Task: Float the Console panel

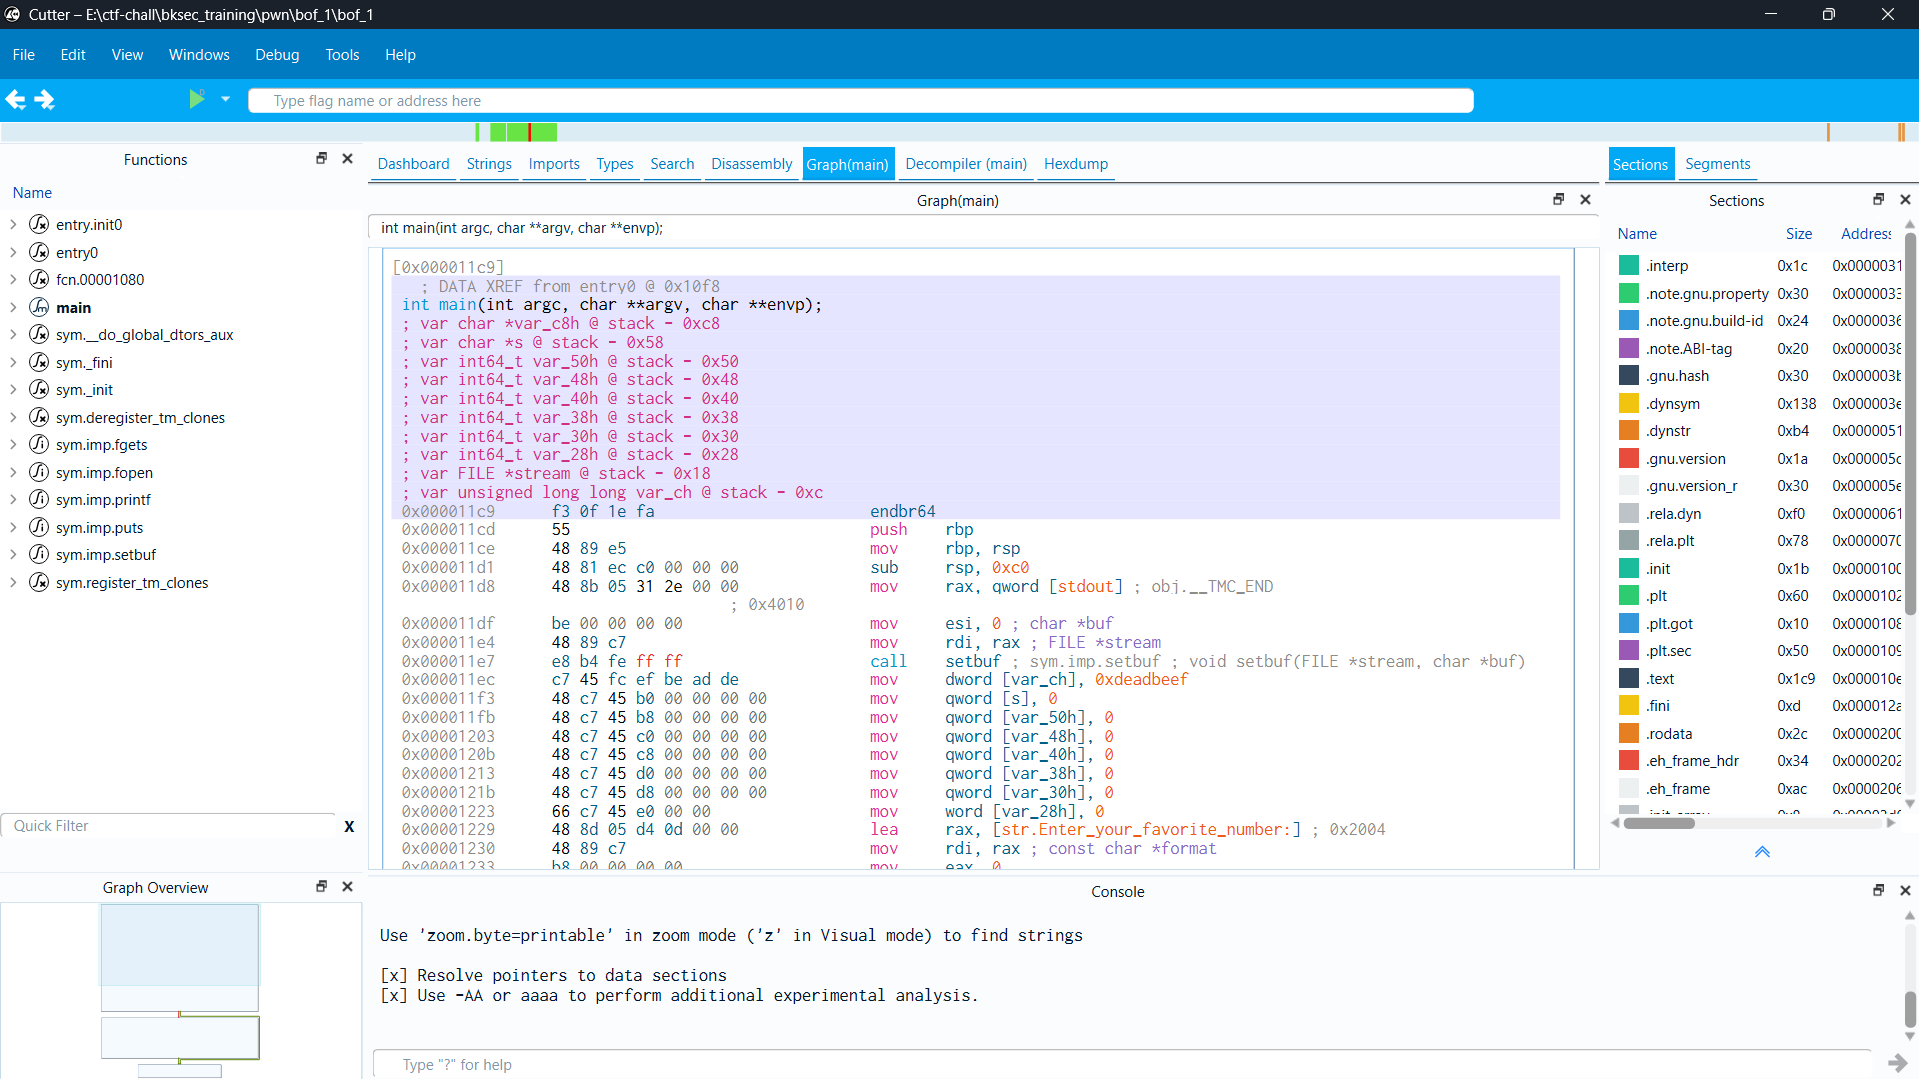Action: pyautogui.click(x=1878, y=890)
